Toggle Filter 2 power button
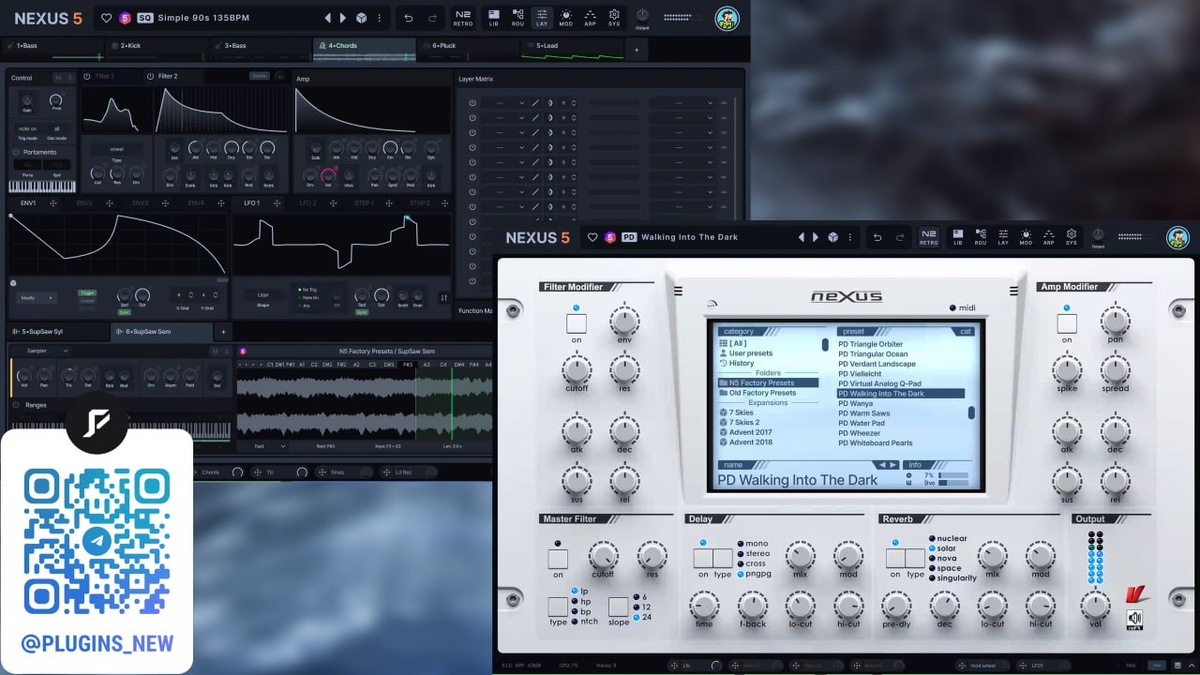 [x=150, y=76]
